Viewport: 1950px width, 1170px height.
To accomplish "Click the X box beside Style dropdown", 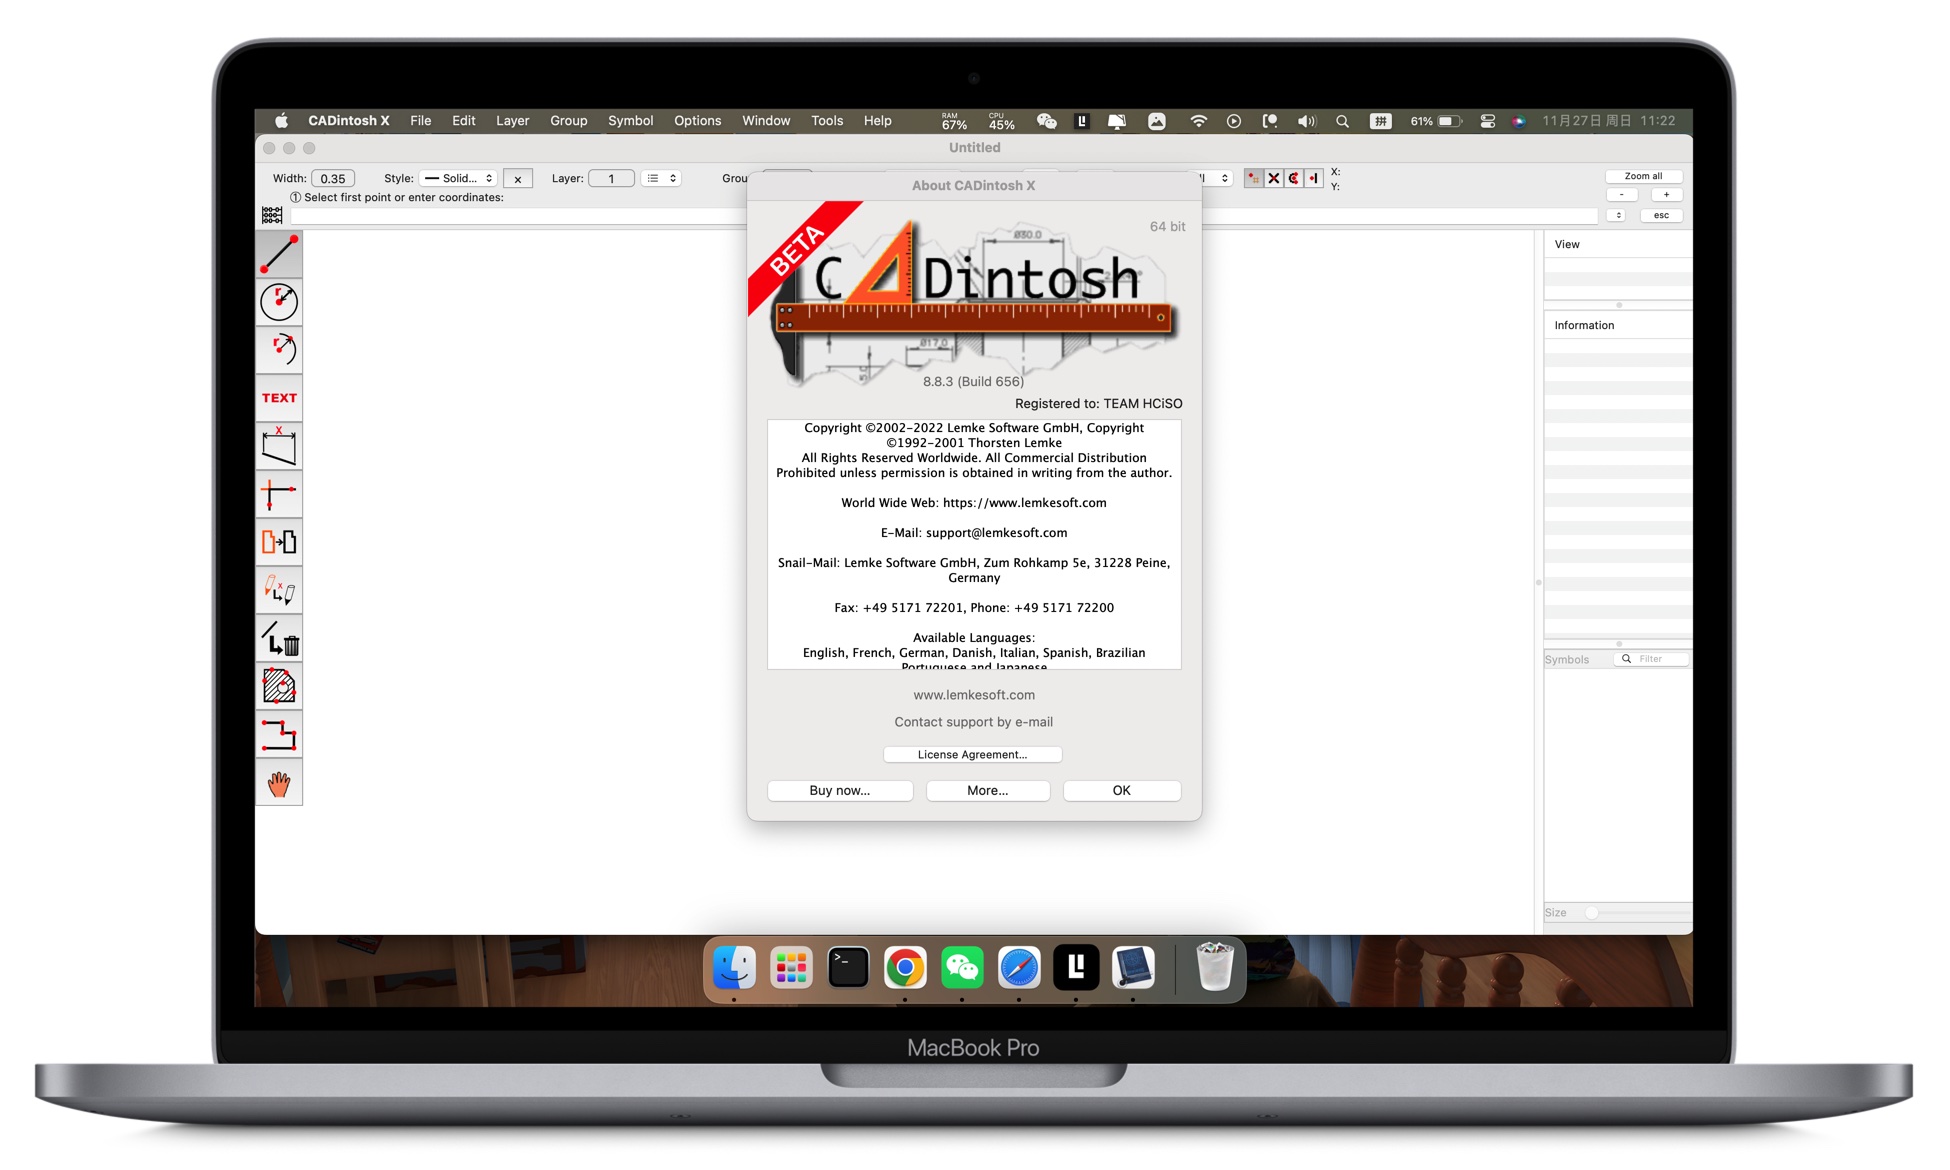I will point(518,179).
